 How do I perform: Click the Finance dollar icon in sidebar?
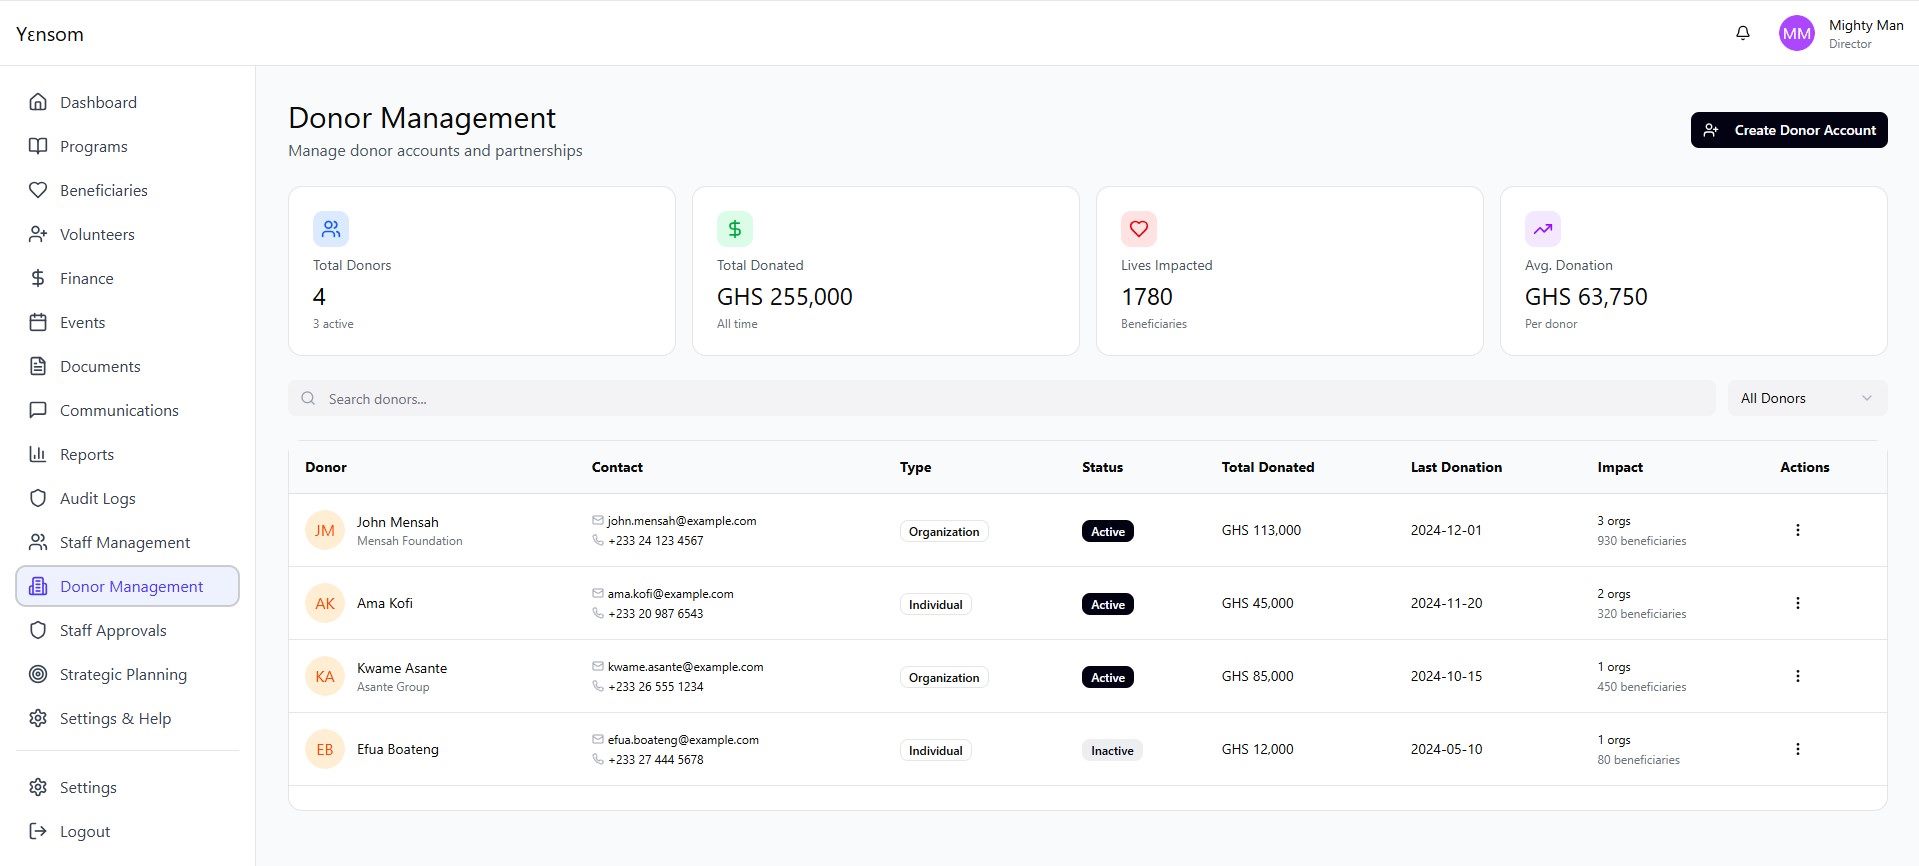(38, 278)
